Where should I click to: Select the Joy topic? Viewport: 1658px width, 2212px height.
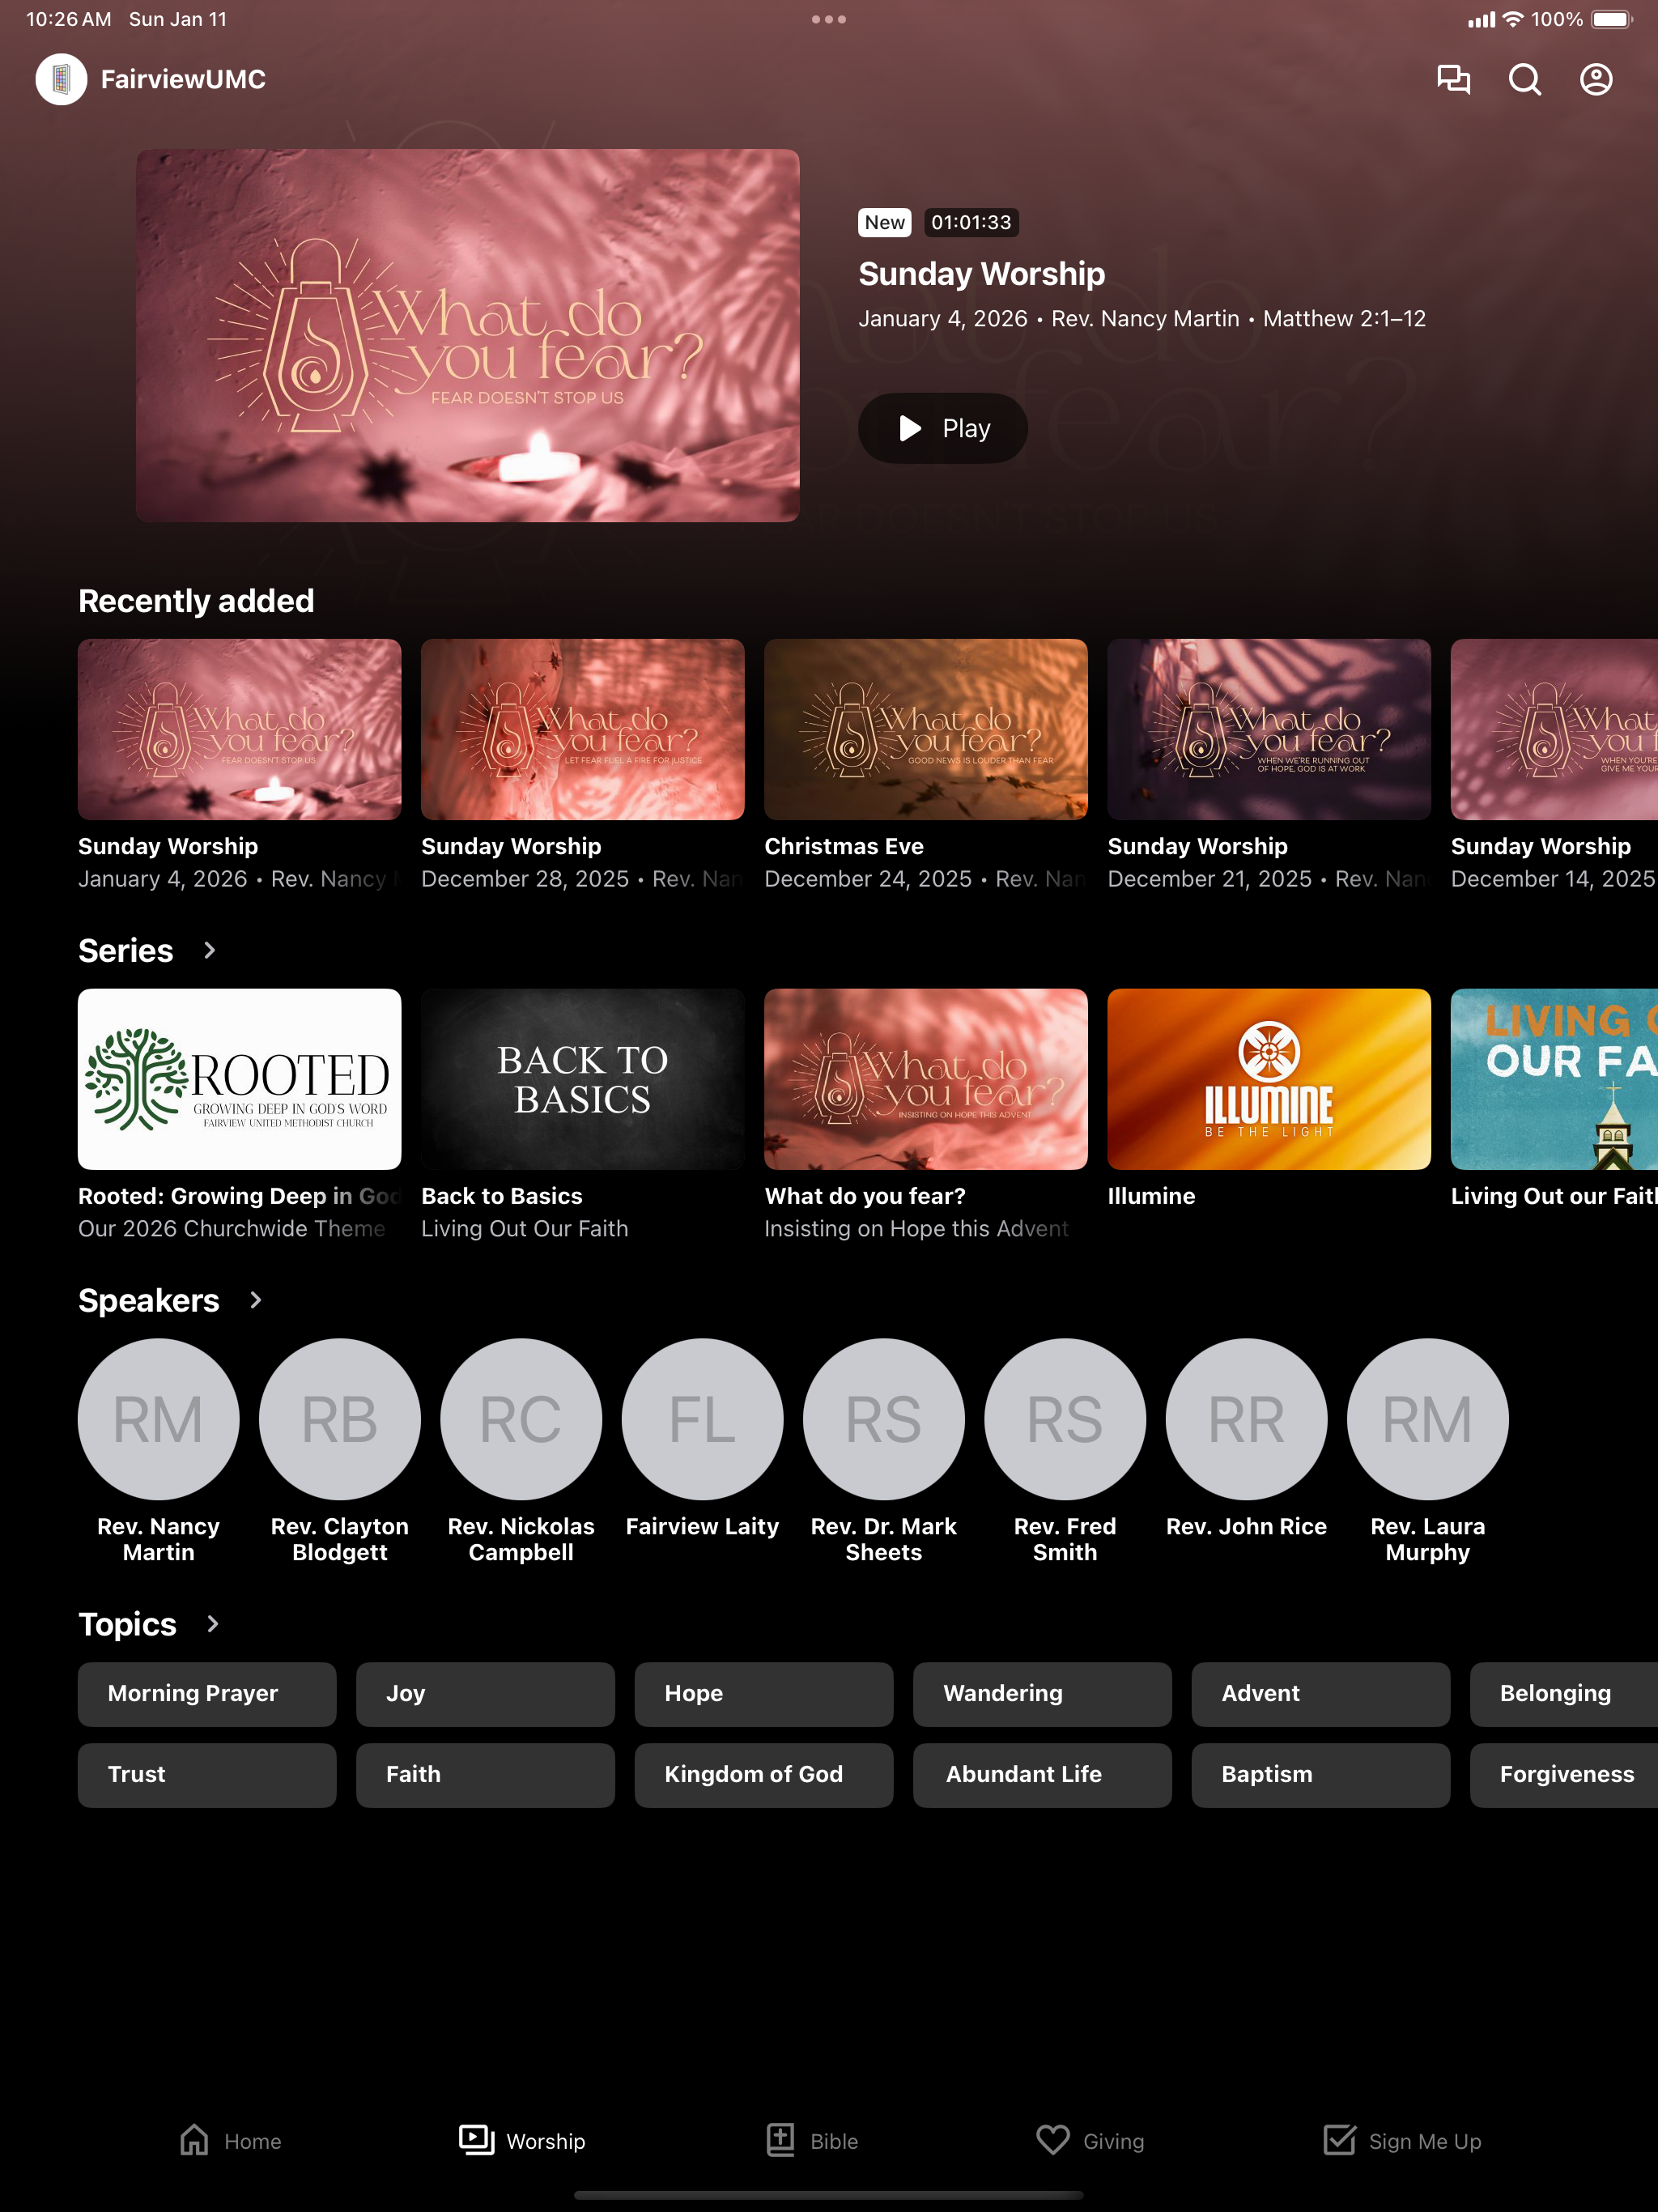click(x=485, y=1694)
